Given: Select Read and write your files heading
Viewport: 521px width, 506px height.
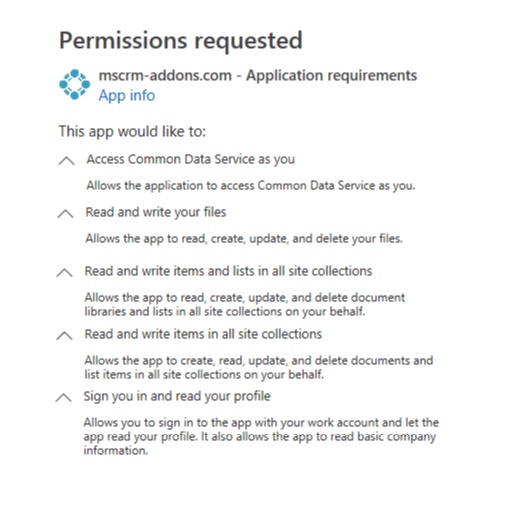Looking at the screenshot, I should 156,212.
